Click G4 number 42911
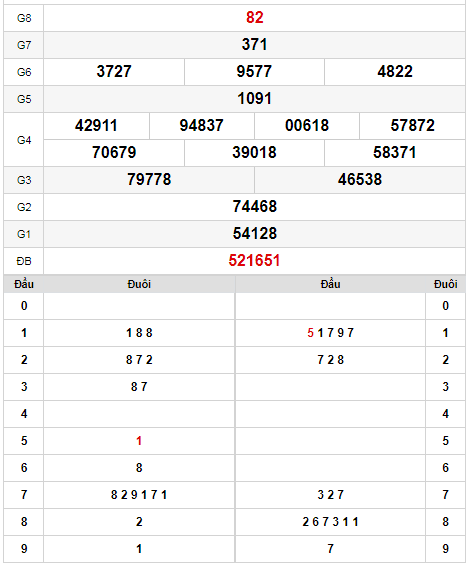The height and width of the screenshot is (567, 469). point(96,125)
